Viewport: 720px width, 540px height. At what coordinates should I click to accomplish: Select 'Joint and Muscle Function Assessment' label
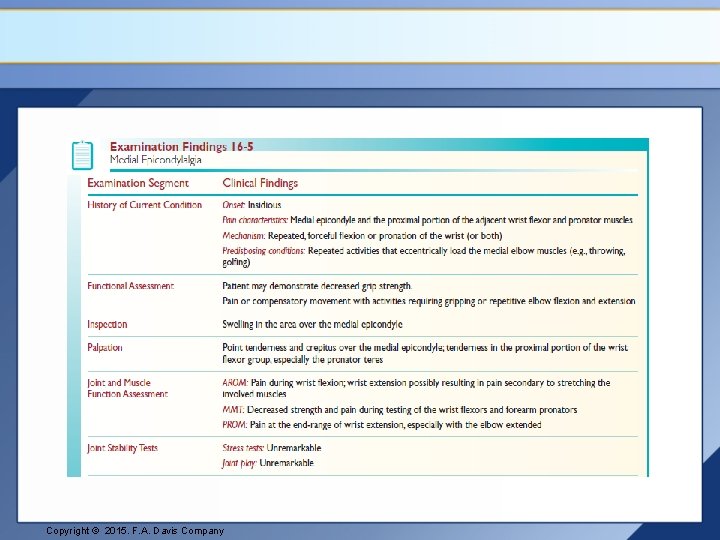point(128,388)
